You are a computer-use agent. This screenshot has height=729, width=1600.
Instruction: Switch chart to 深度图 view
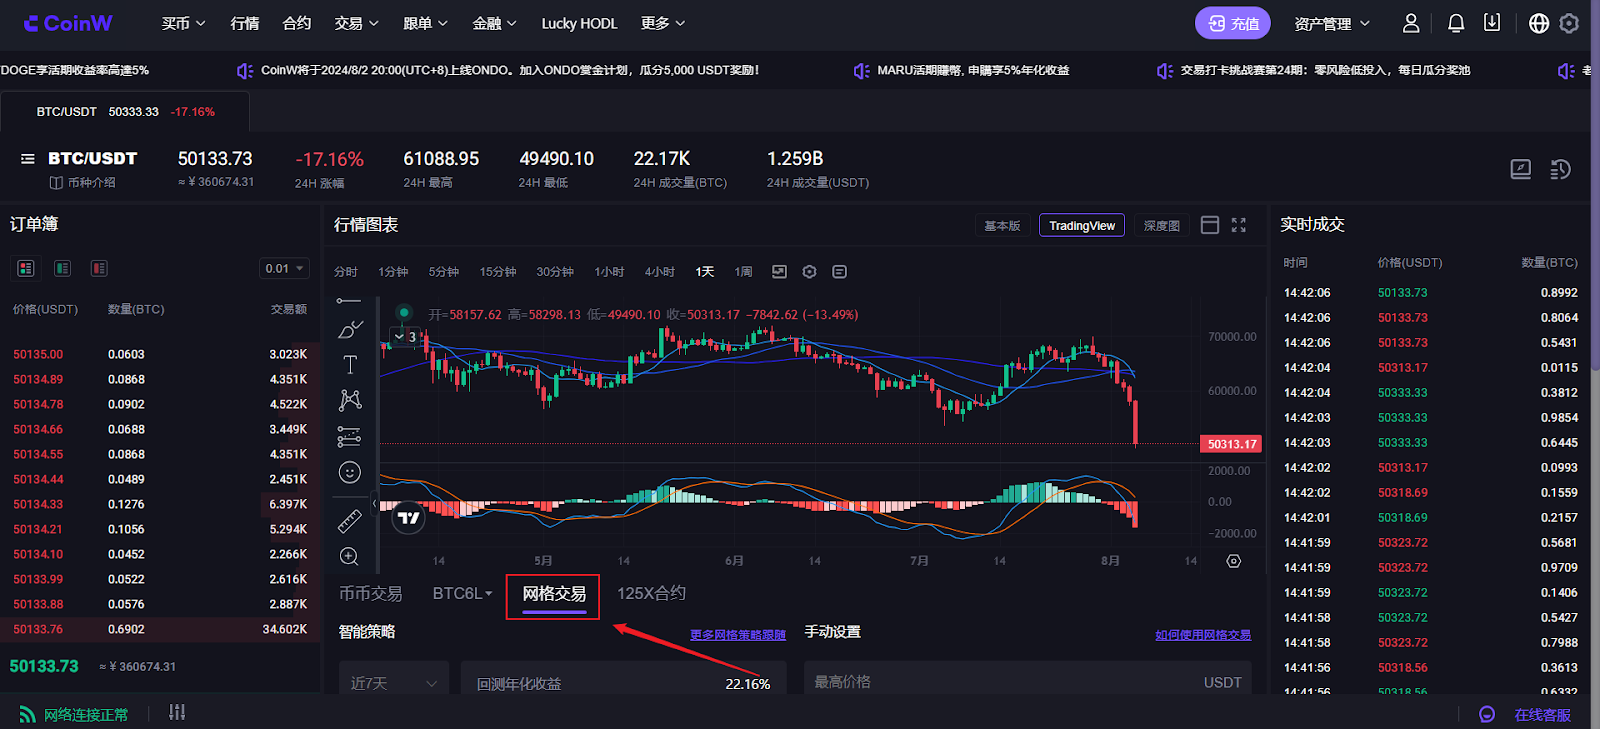[x=1161, y=226]
